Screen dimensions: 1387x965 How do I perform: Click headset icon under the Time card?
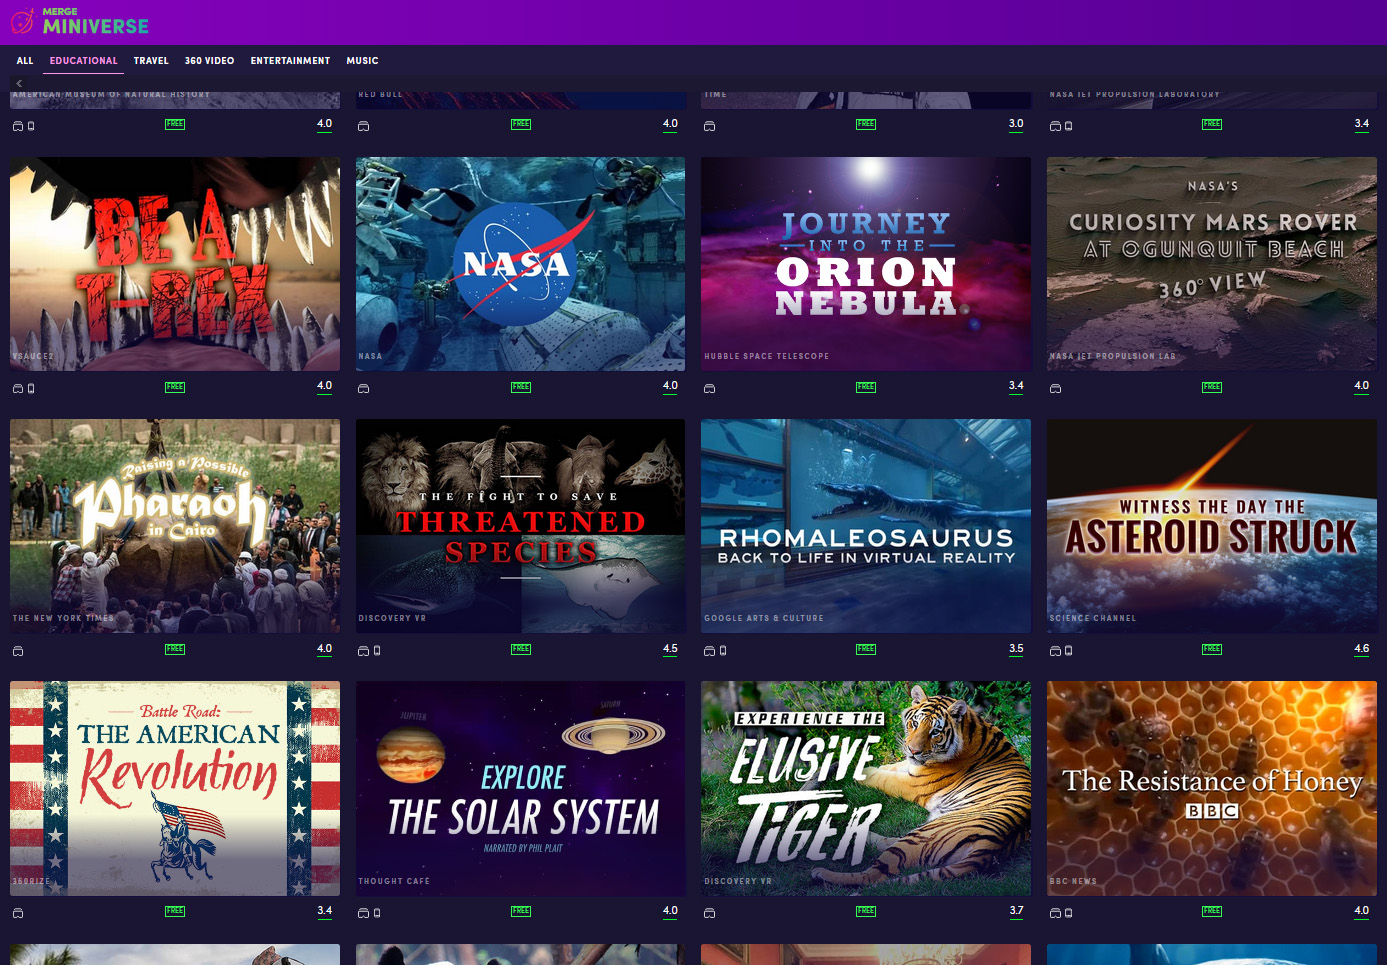pos(709,126)
